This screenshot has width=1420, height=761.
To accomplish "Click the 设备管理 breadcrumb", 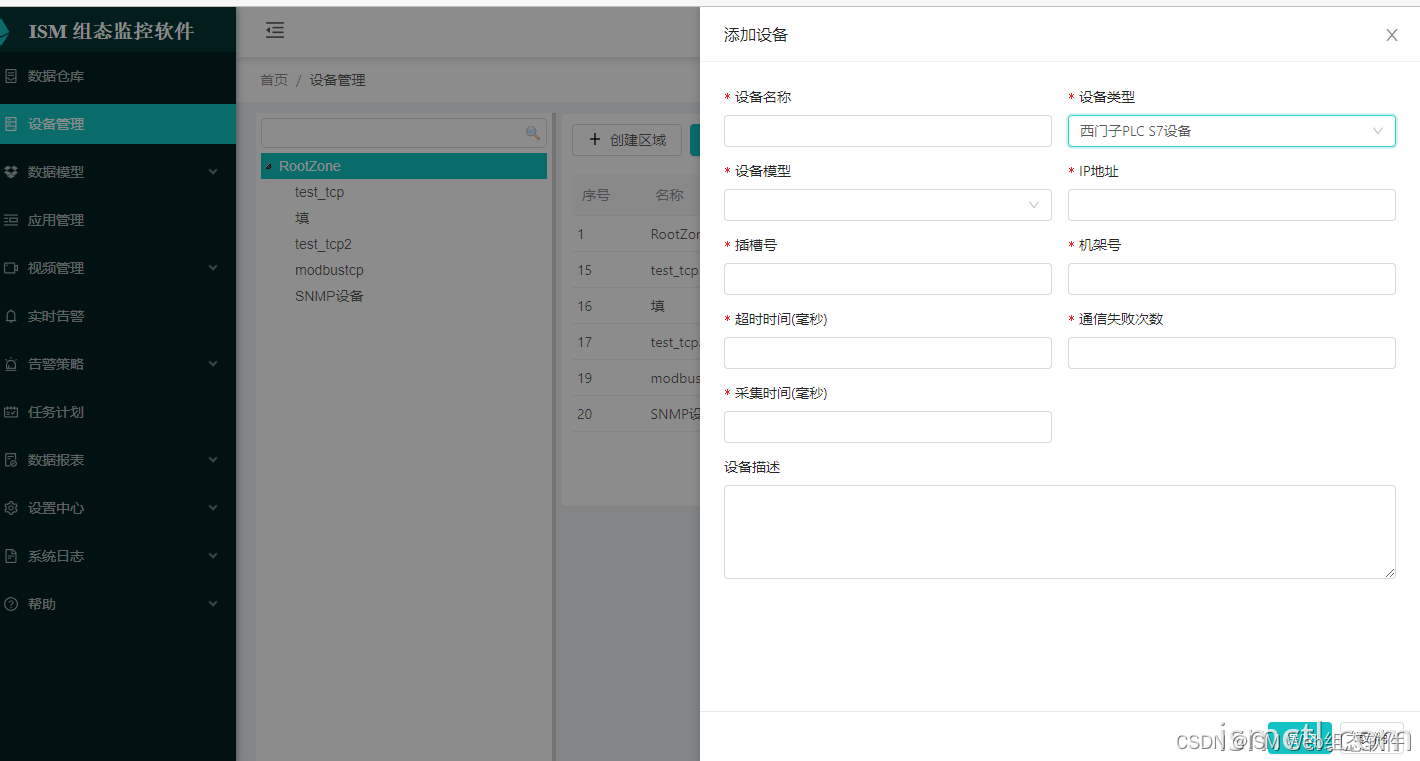I will [x=337, y=80].
